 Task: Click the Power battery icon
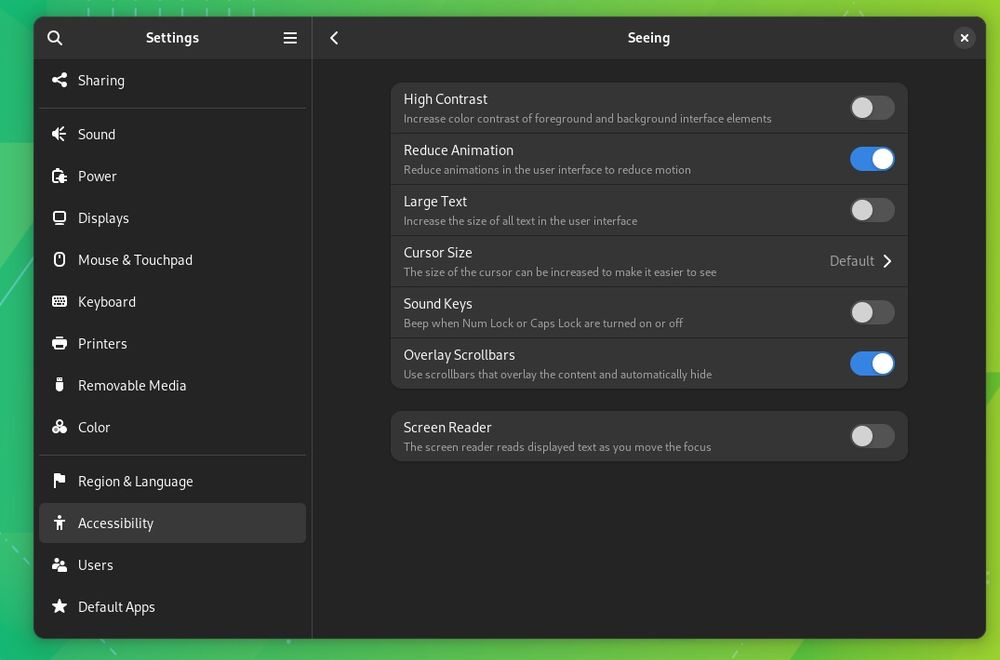pos(58,176)
